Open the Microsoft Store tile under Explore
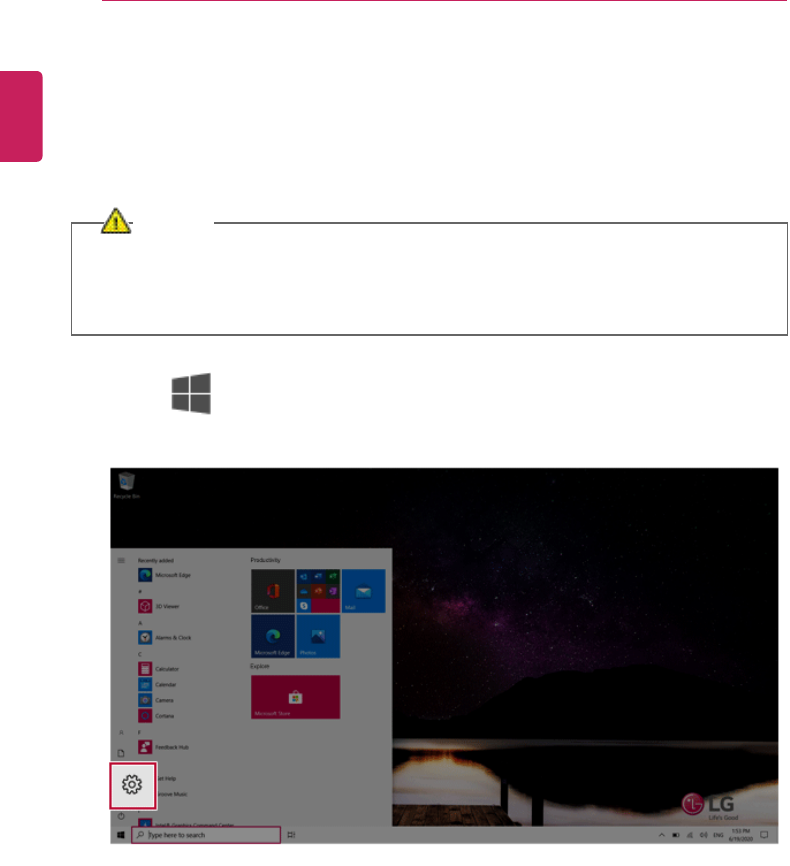790x866 pixels. tap(296, 696)
